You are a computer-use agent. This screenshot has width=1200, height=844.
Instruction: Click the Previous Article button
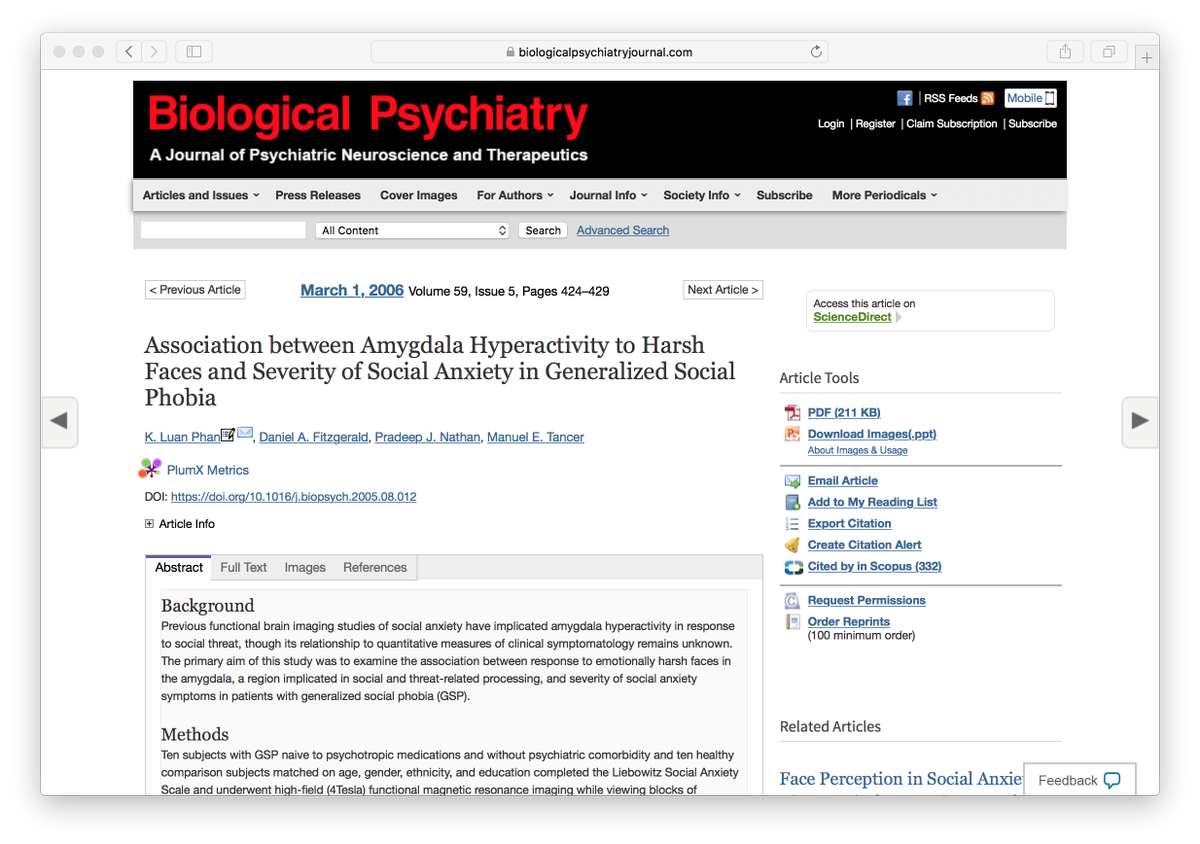point(195,290)
